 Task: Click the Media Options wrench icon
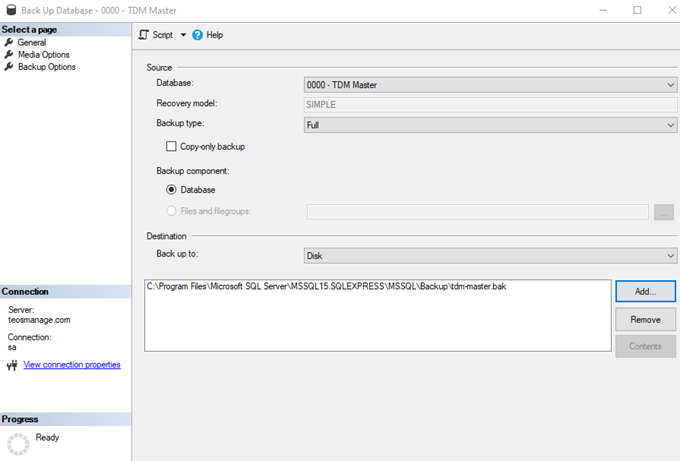coord(9,55)
